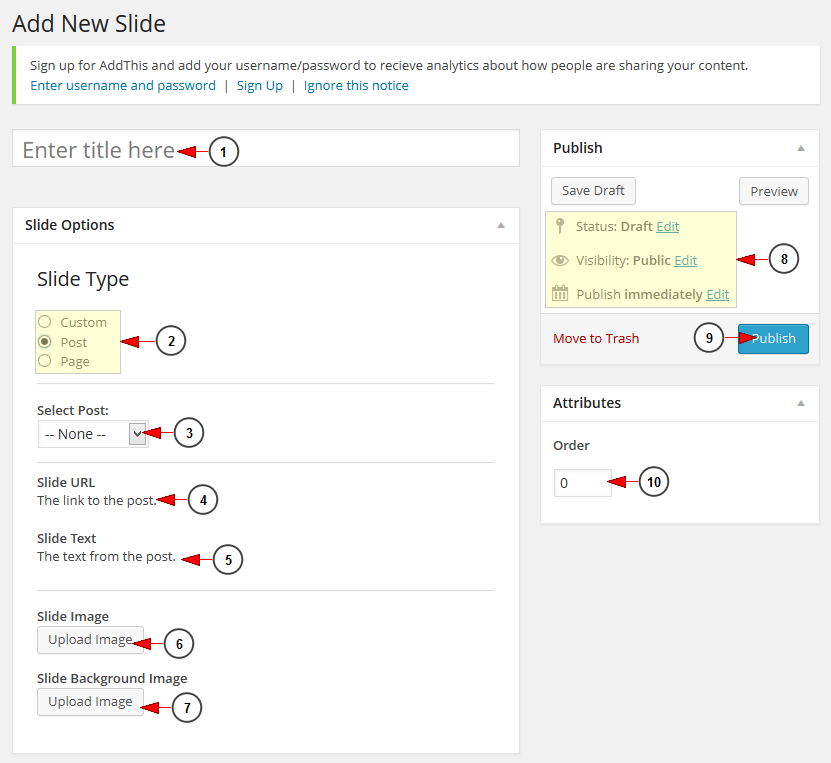Image resolution: width=831 pixels, height=763 pixels.
Task: Click the key icon beside Status
Action: click(560, 226)
